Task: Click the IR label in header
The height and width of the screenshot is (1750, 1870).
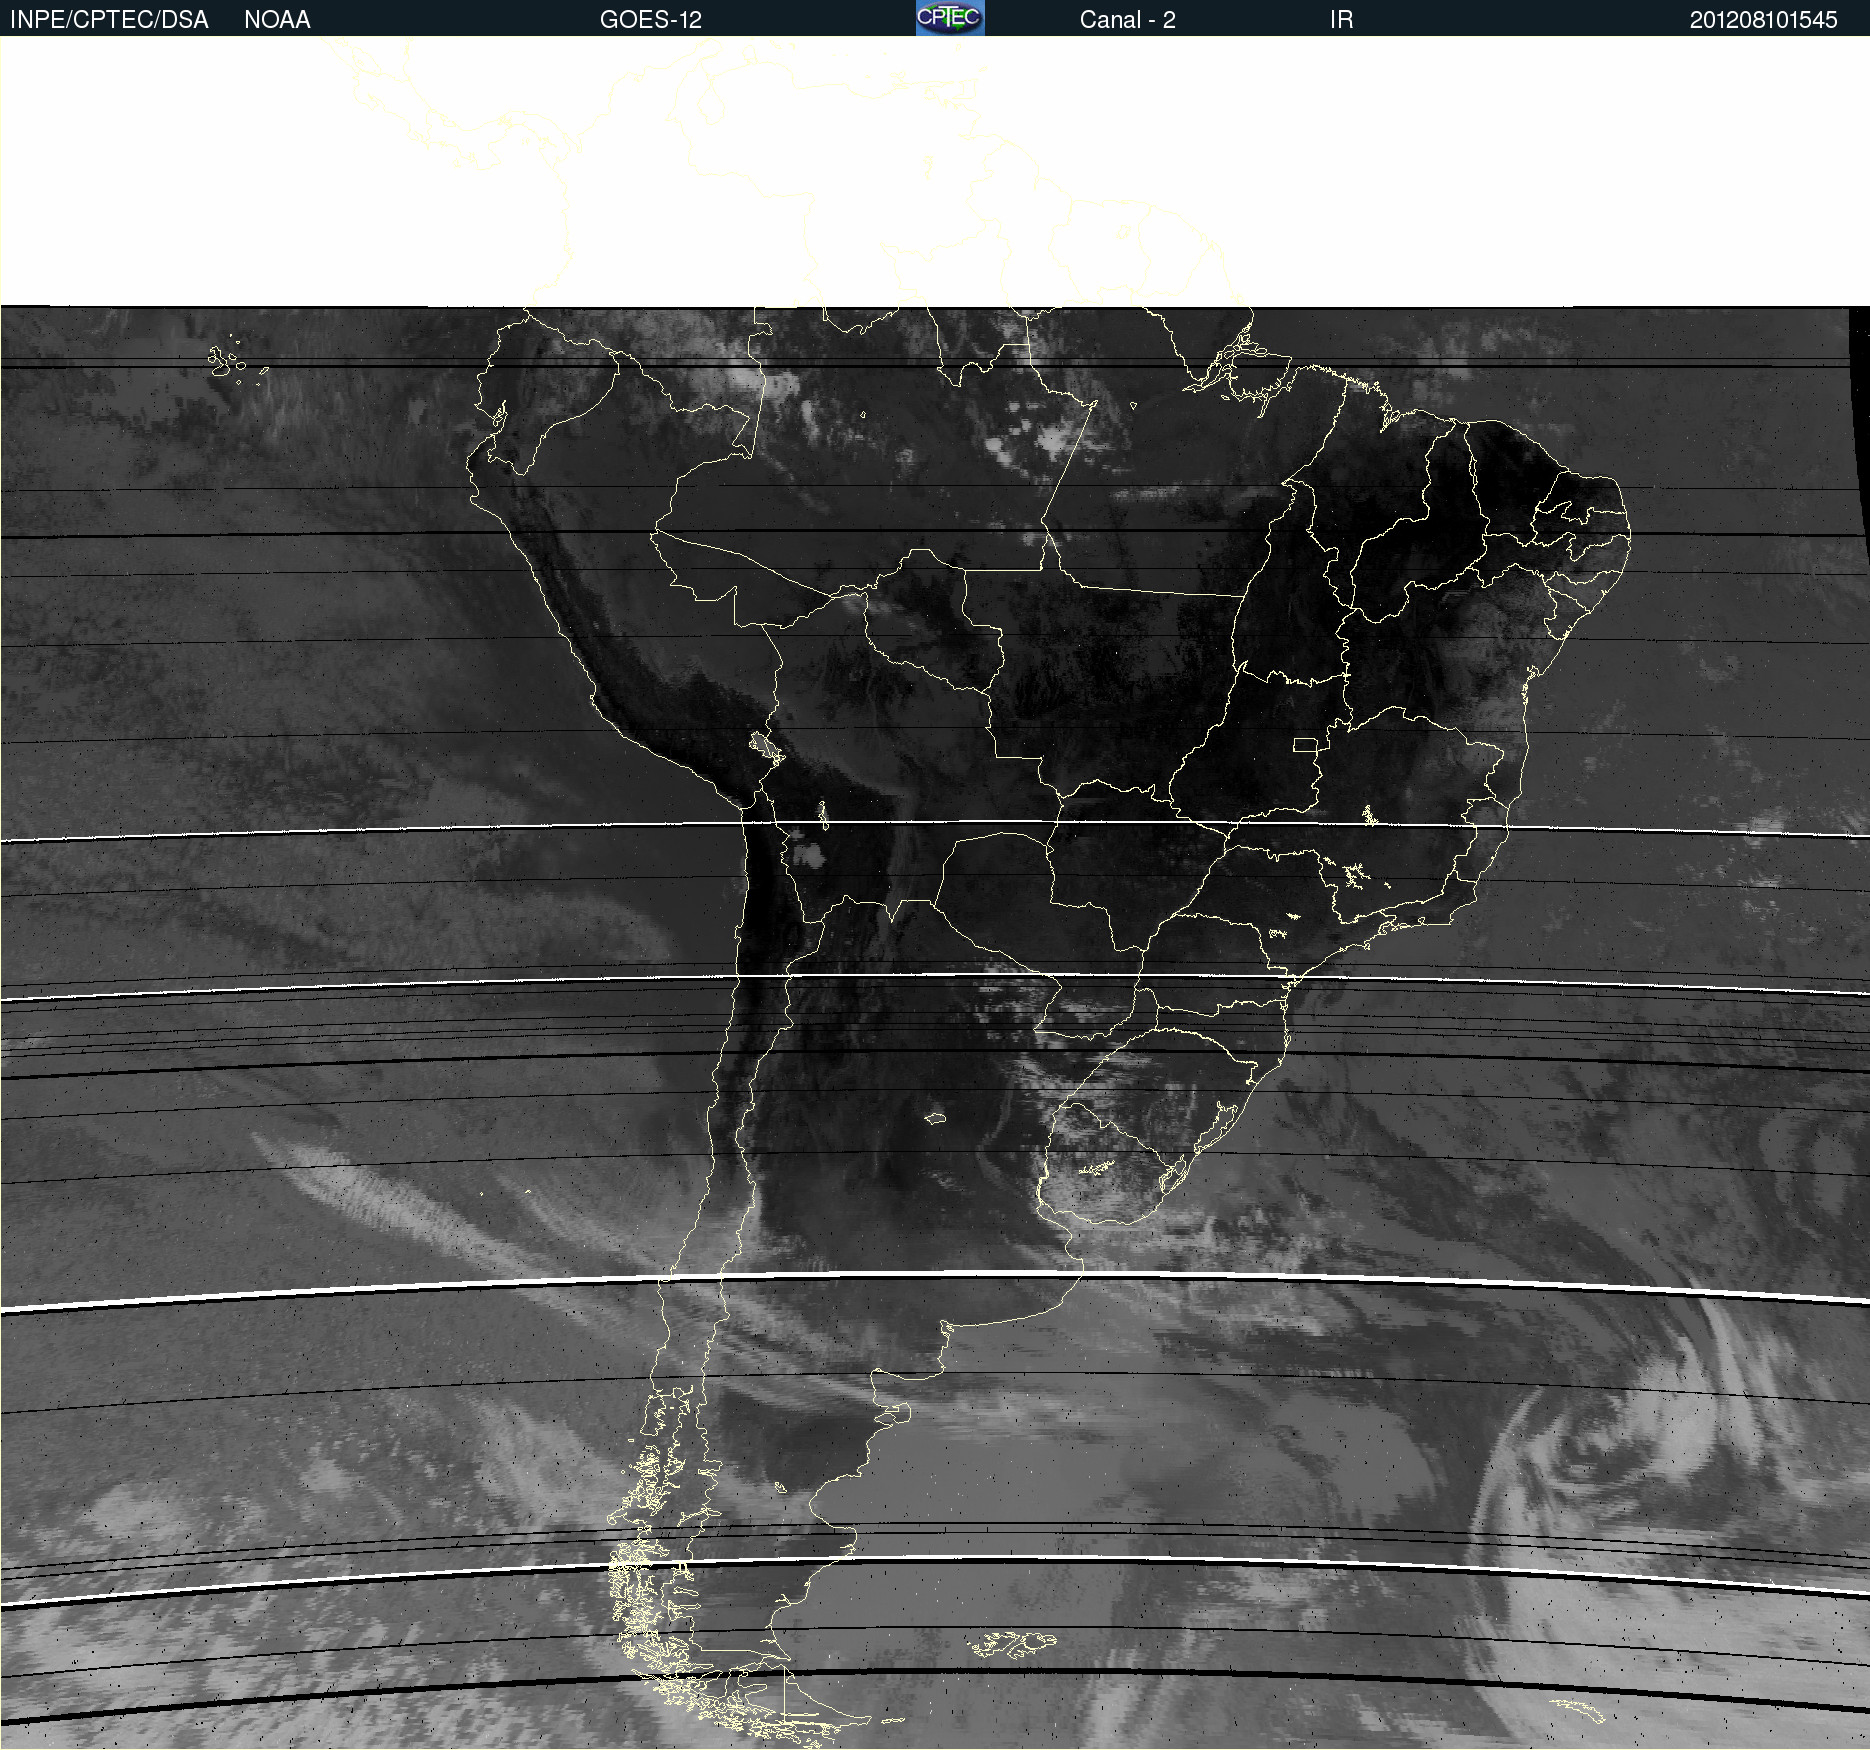Action: 1341,20
